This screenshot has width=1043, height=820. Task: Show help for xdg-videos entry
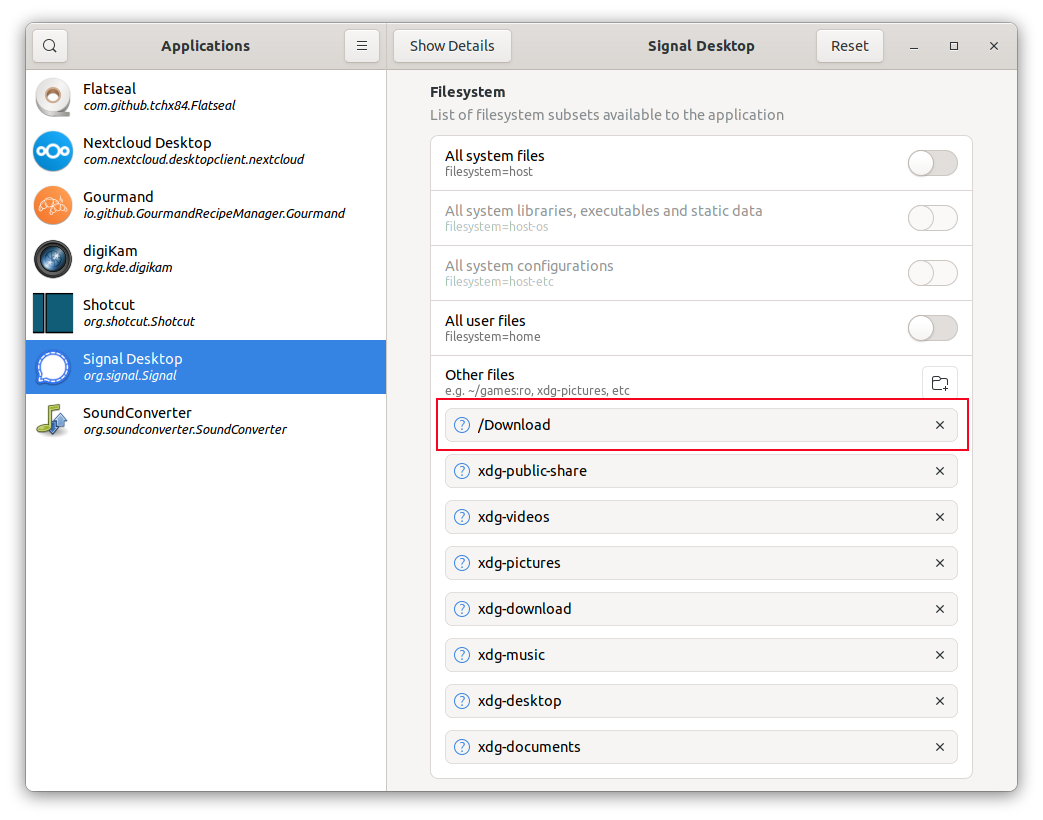point(462,517)
